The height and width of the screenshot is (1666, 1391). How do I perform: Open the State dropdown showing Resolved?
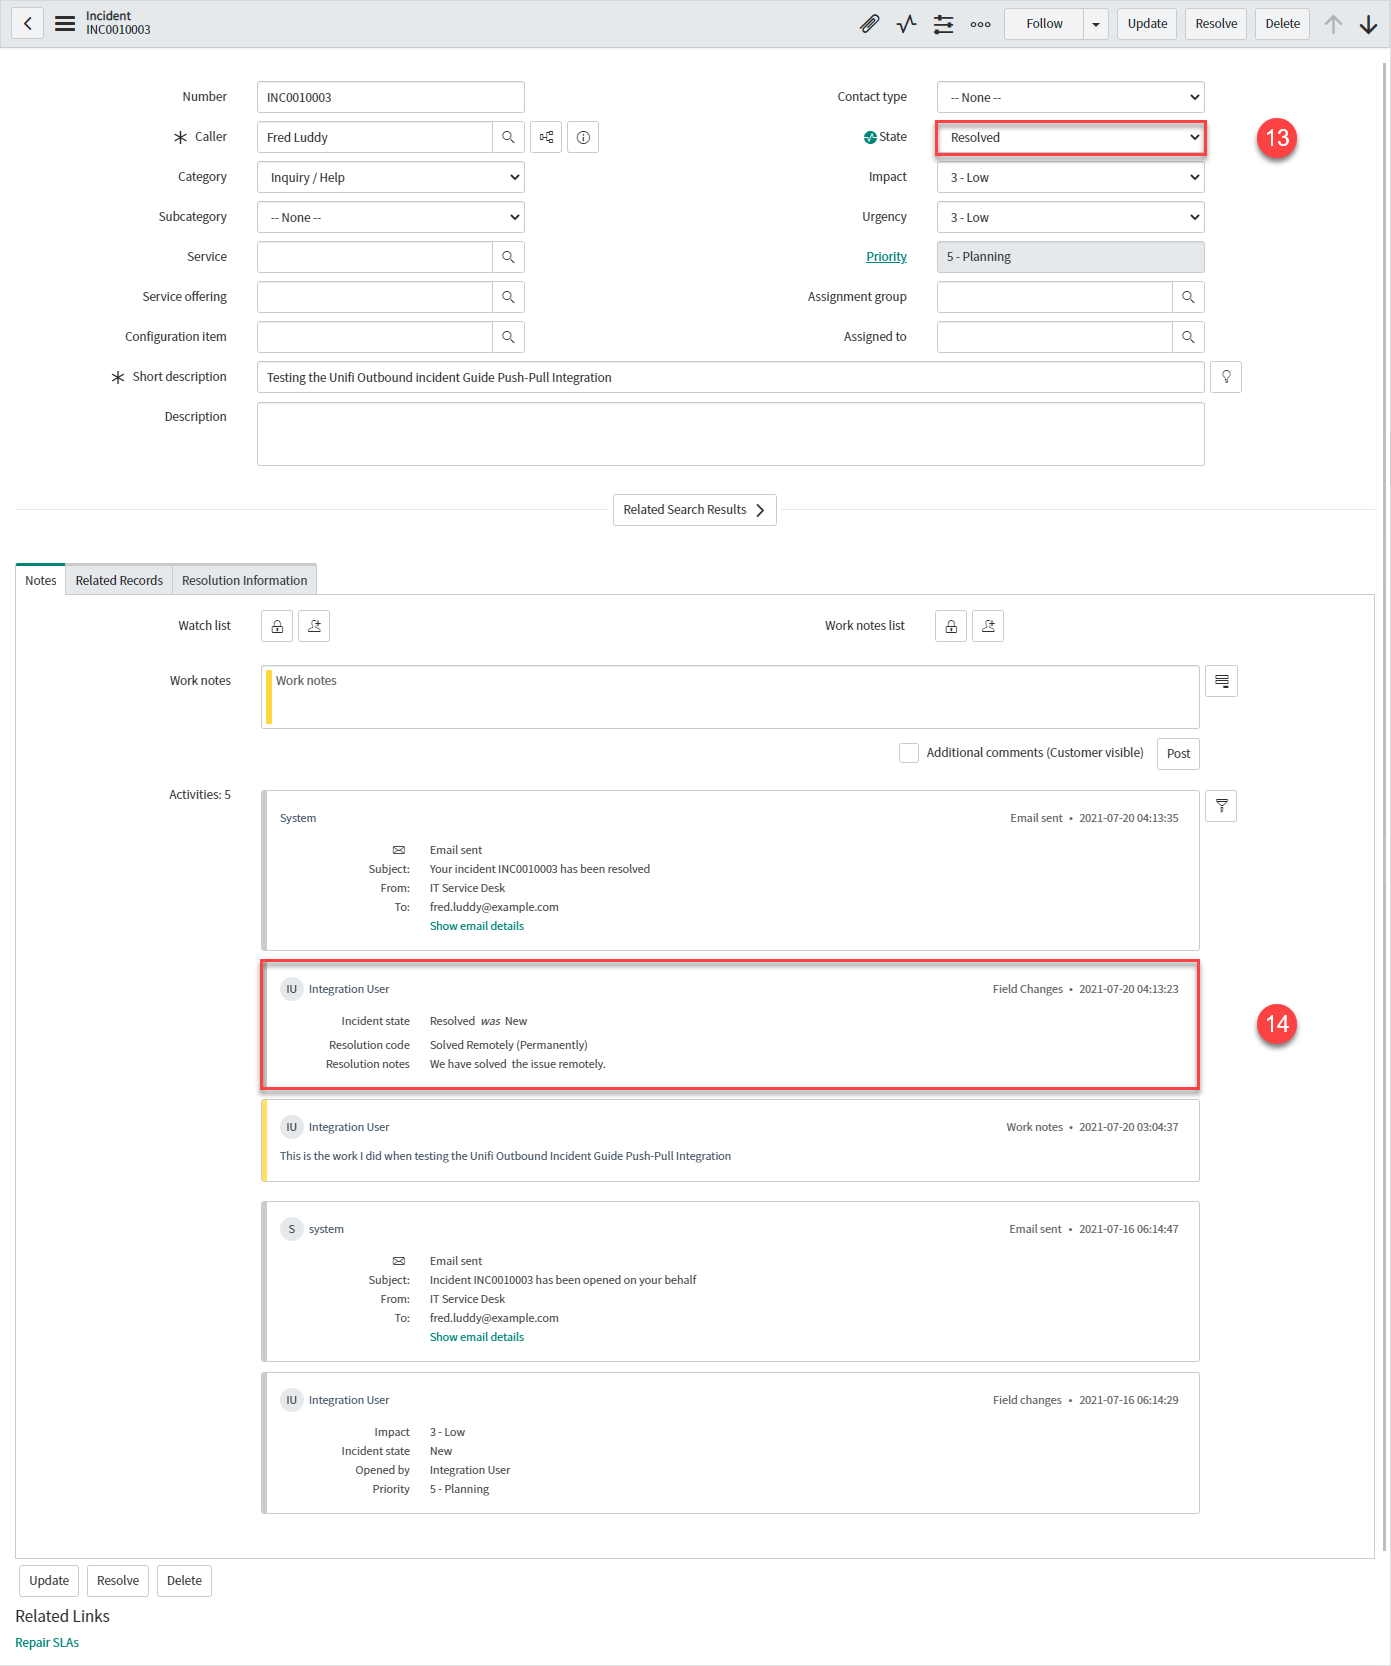pyautogui.click(x=1071, y=138)
